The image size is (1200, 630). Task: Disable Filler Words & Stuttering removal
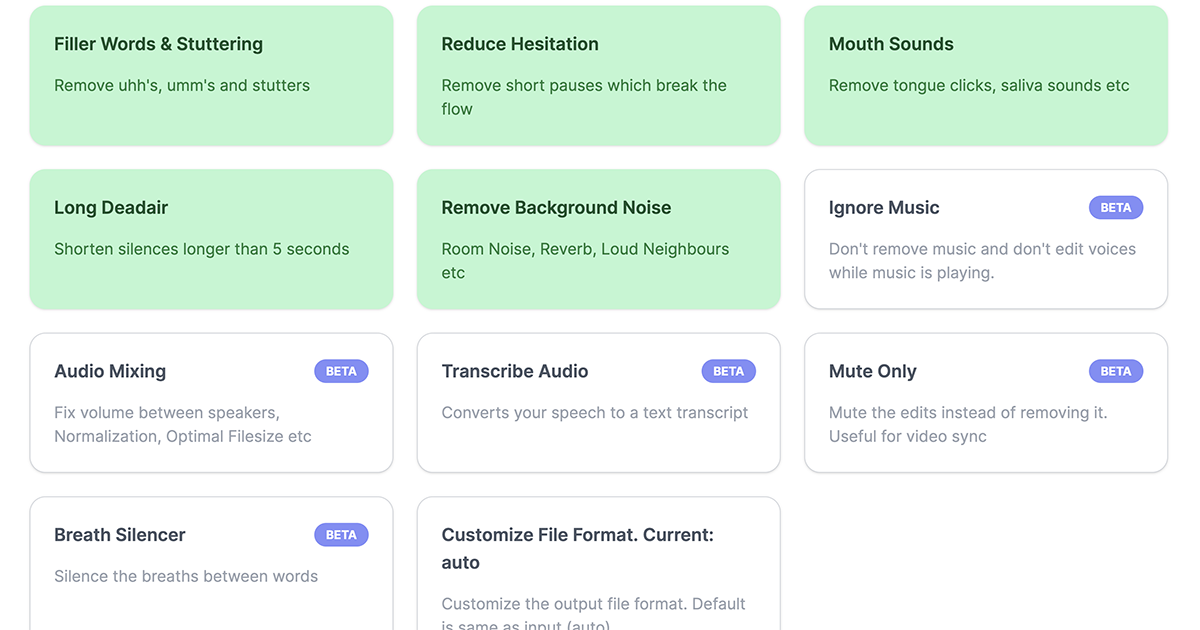tap(211, 75)
